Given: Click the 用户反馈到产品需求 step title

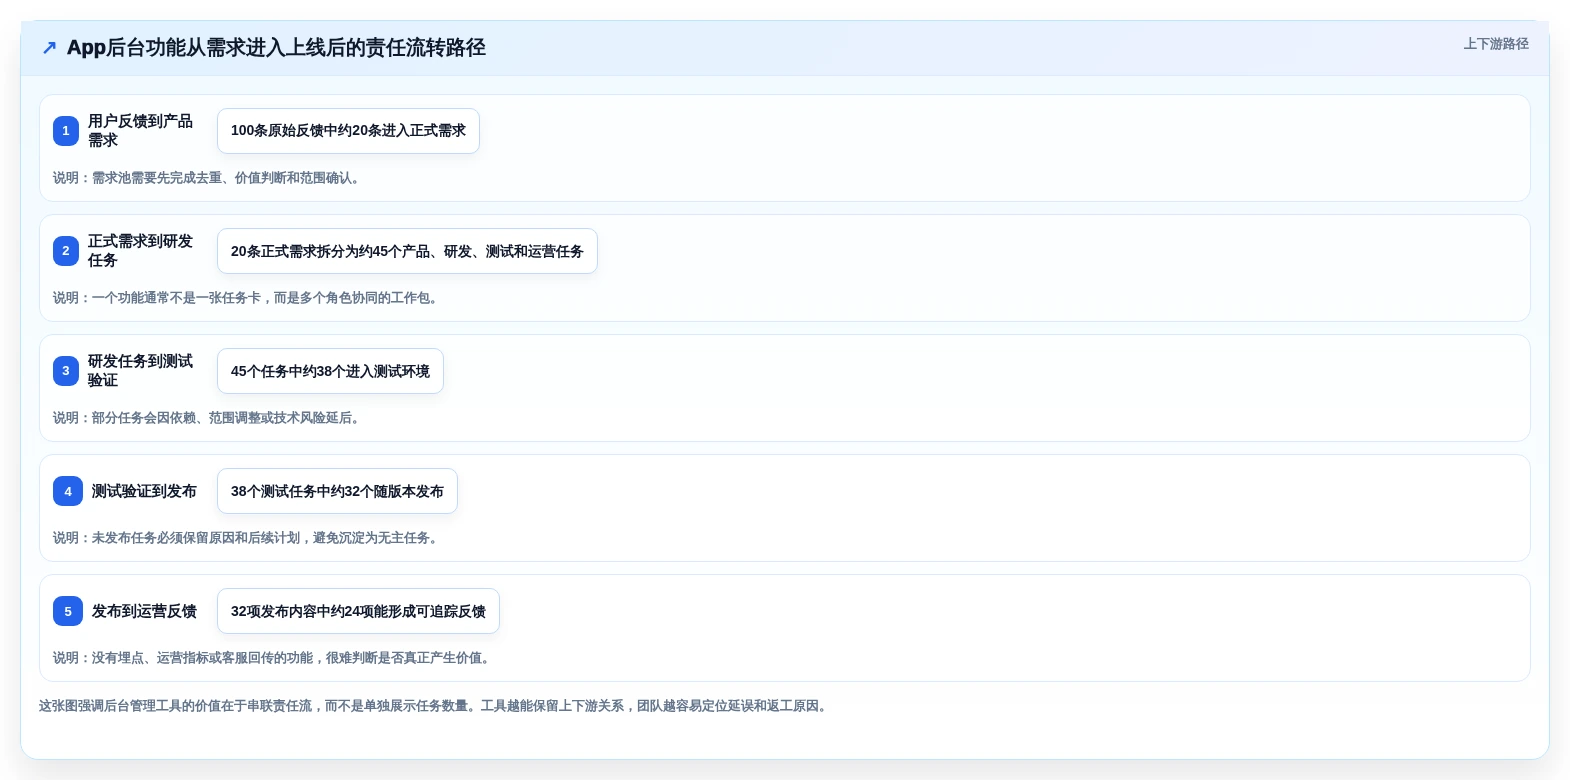Looking at the screenshot, I should pyautogui.click(x=140, y=131).
